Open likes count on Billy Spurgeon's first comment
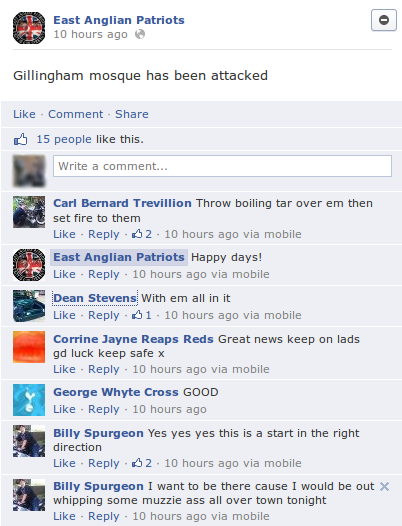The image size is (402, 526). click(142, 463)
